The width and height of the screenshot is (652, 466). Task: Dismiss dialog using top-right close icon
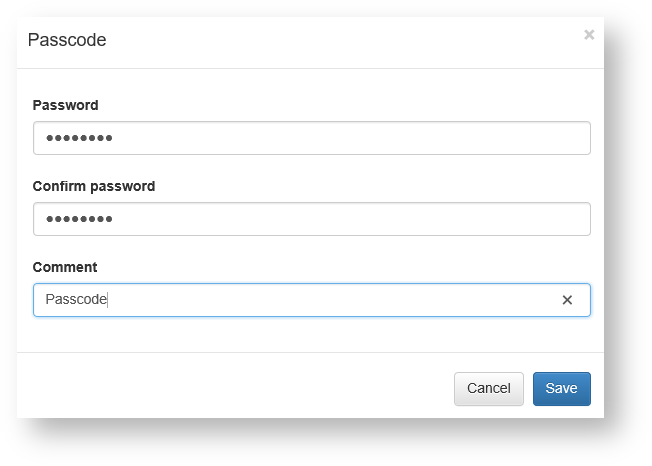tap(589, 35)
